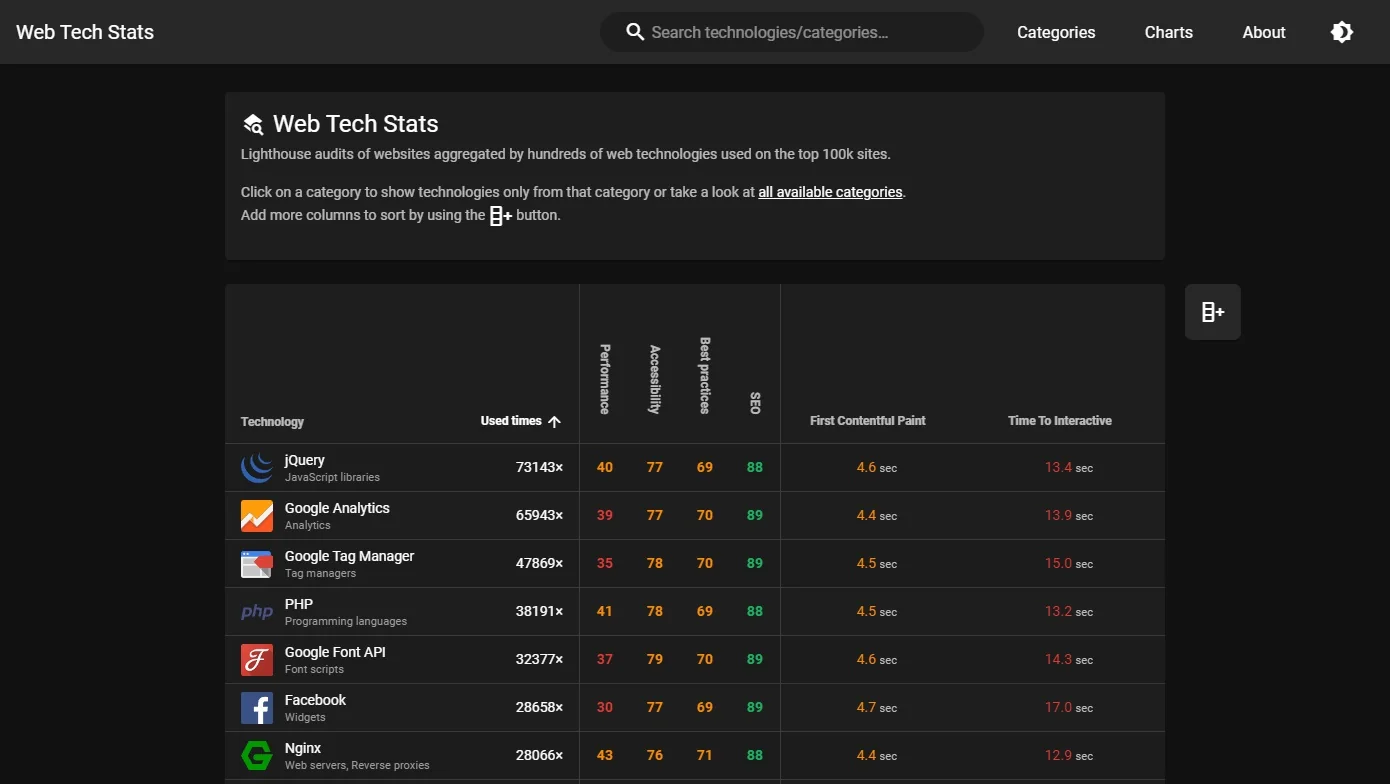Screen dimensions: 1390x784
Task: Click Nginx's 12.9 sec Time To Interactive
Action: 1069,755
